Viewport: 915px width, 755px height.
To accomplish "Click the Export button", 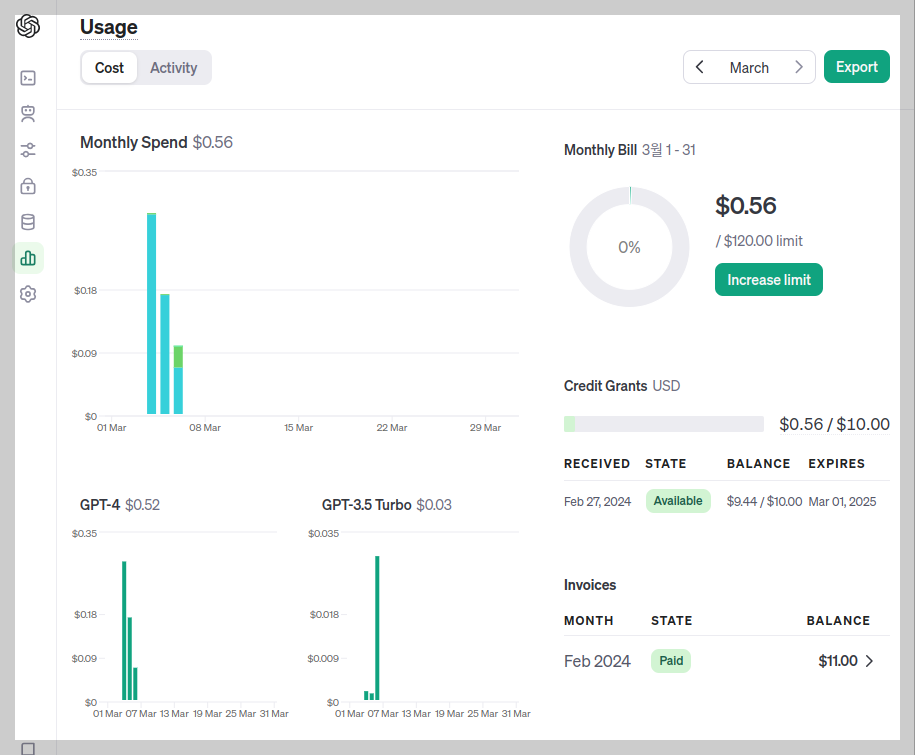I will coord(856,67).
